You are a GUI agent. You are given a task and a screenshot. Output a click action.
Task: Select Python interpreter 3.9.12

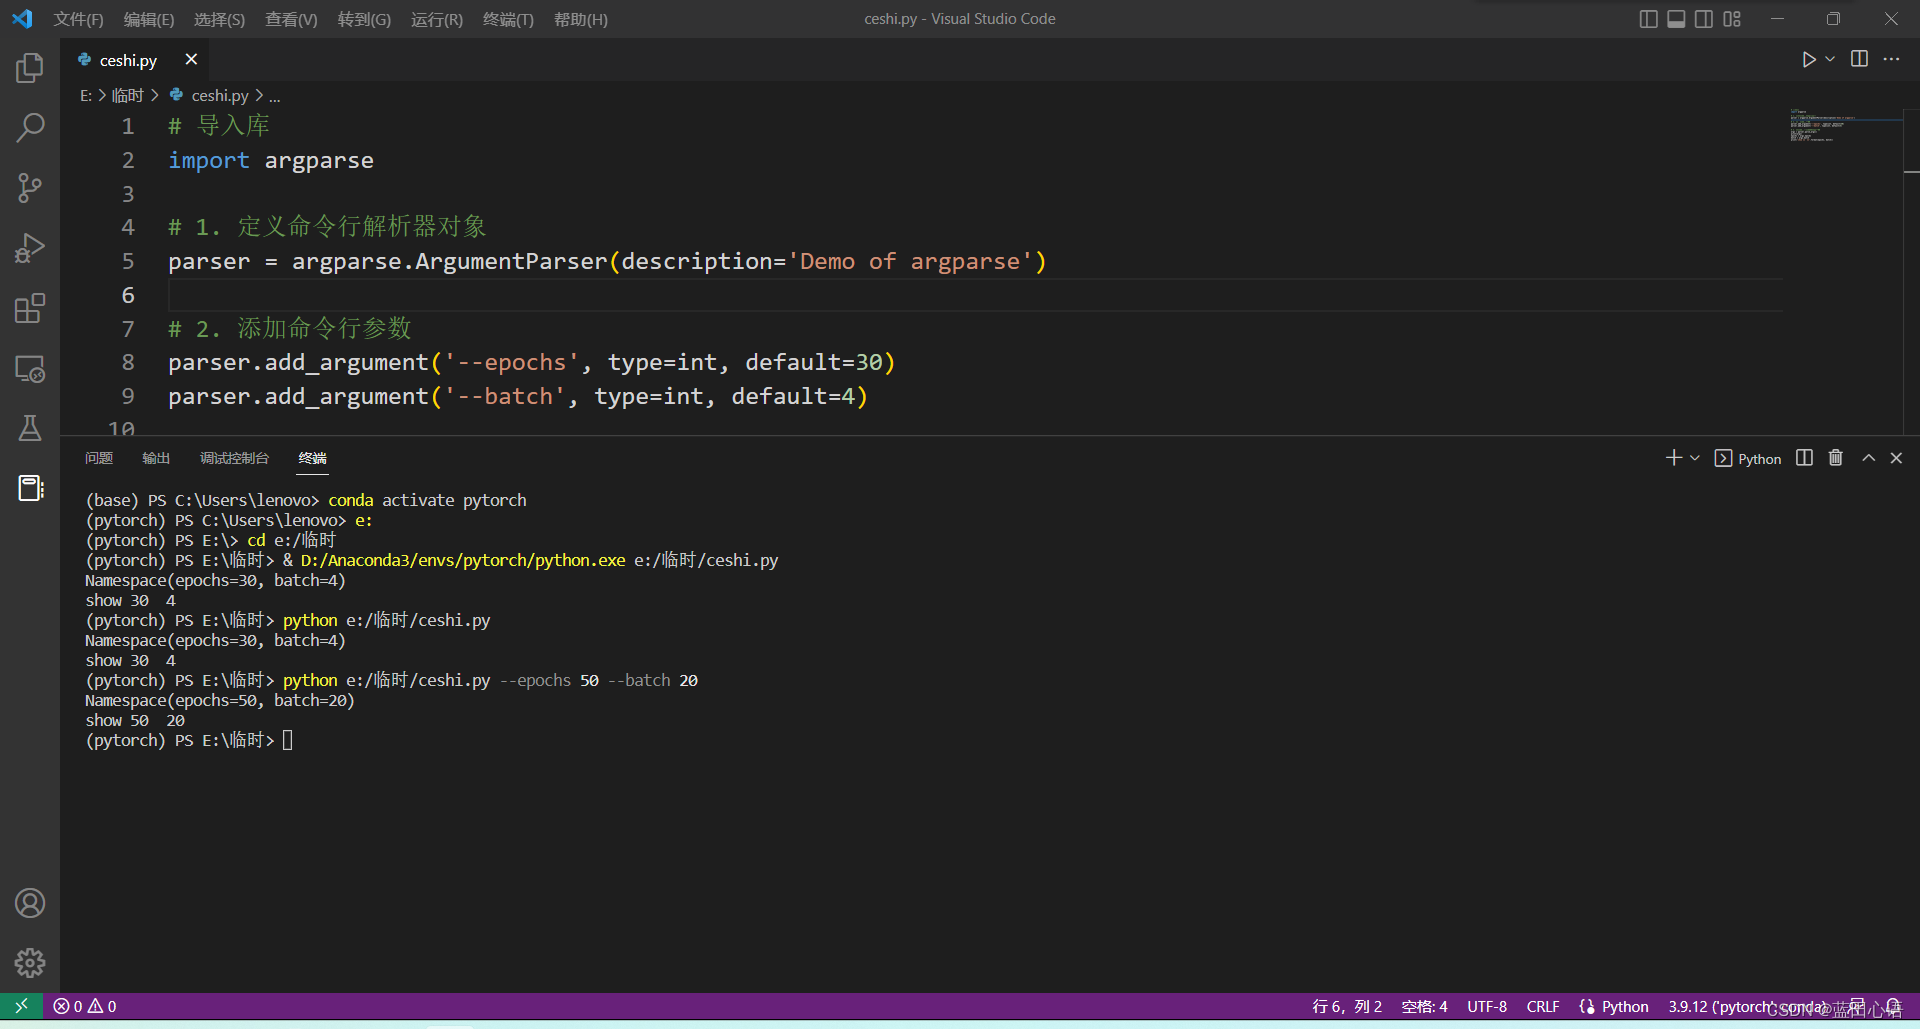[1747, 1007]
